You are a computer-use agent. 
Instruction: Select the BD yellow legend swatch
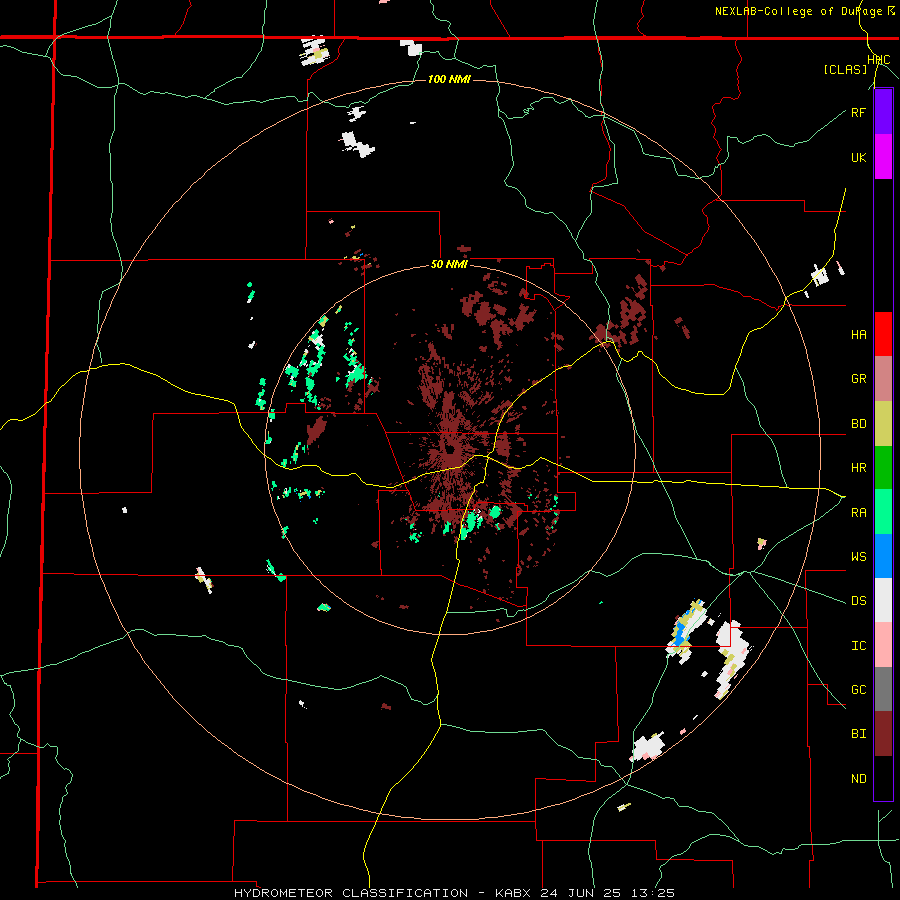883,424
